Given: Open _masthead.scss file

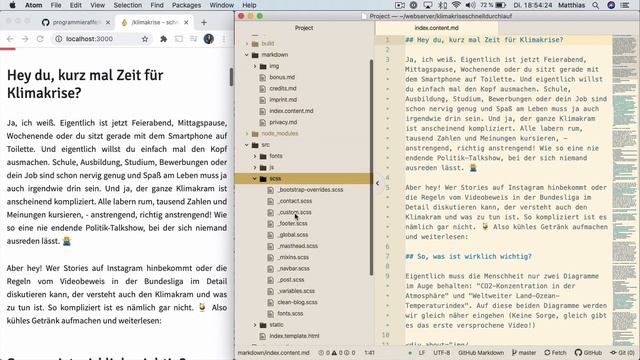Looking at the screenshot, I should pyautogui.click(x=298, y=246).
